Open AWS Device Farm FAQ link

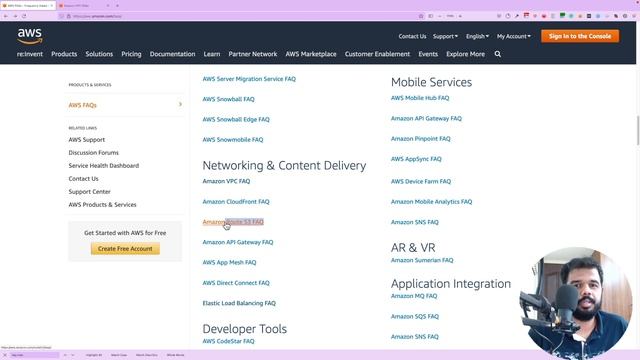[421, 181]
